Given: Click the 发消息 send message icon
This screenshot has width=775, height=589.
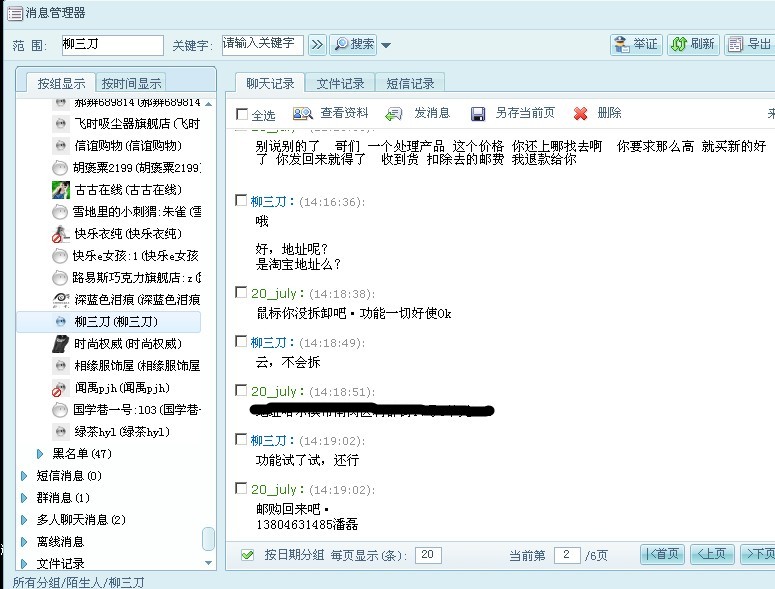Looking at the screenshot, I should pos(394,114).
